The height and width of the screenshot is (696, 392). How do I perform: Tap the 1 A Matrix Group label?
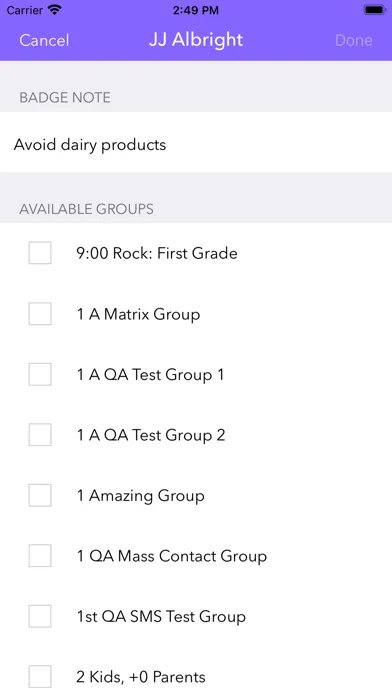click(139, 314)
